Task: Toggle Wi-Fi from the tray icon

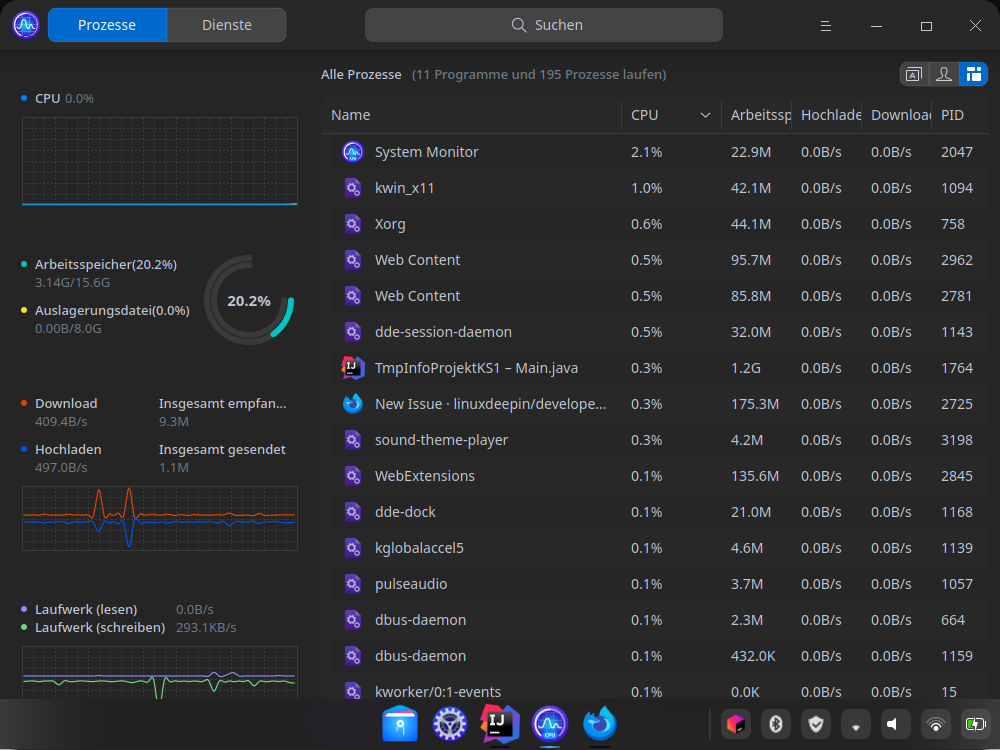Action: click(x=935, y=723)
